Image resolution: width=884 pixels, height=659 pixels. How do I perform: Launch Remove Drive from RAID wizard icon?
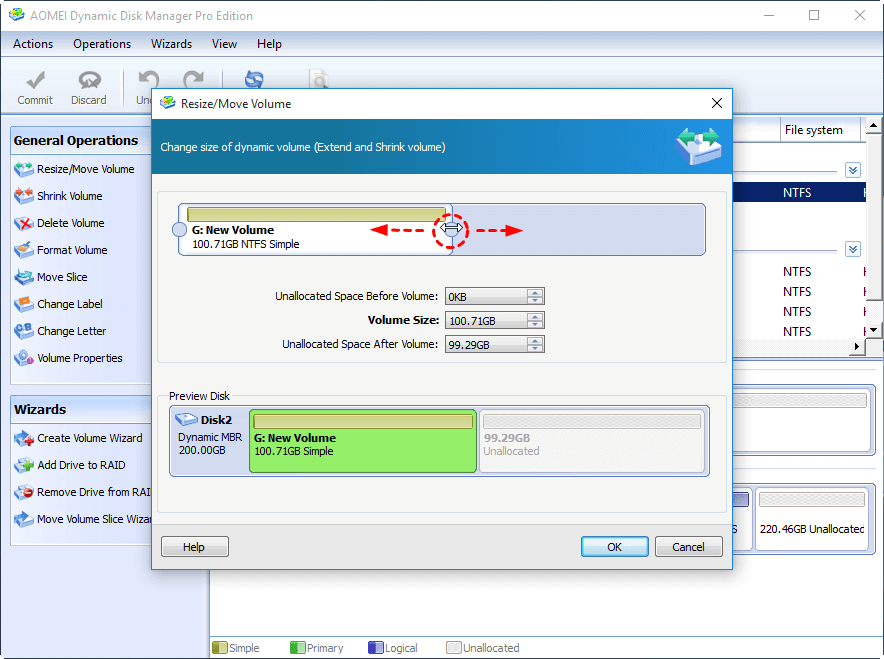click(24, 492)
